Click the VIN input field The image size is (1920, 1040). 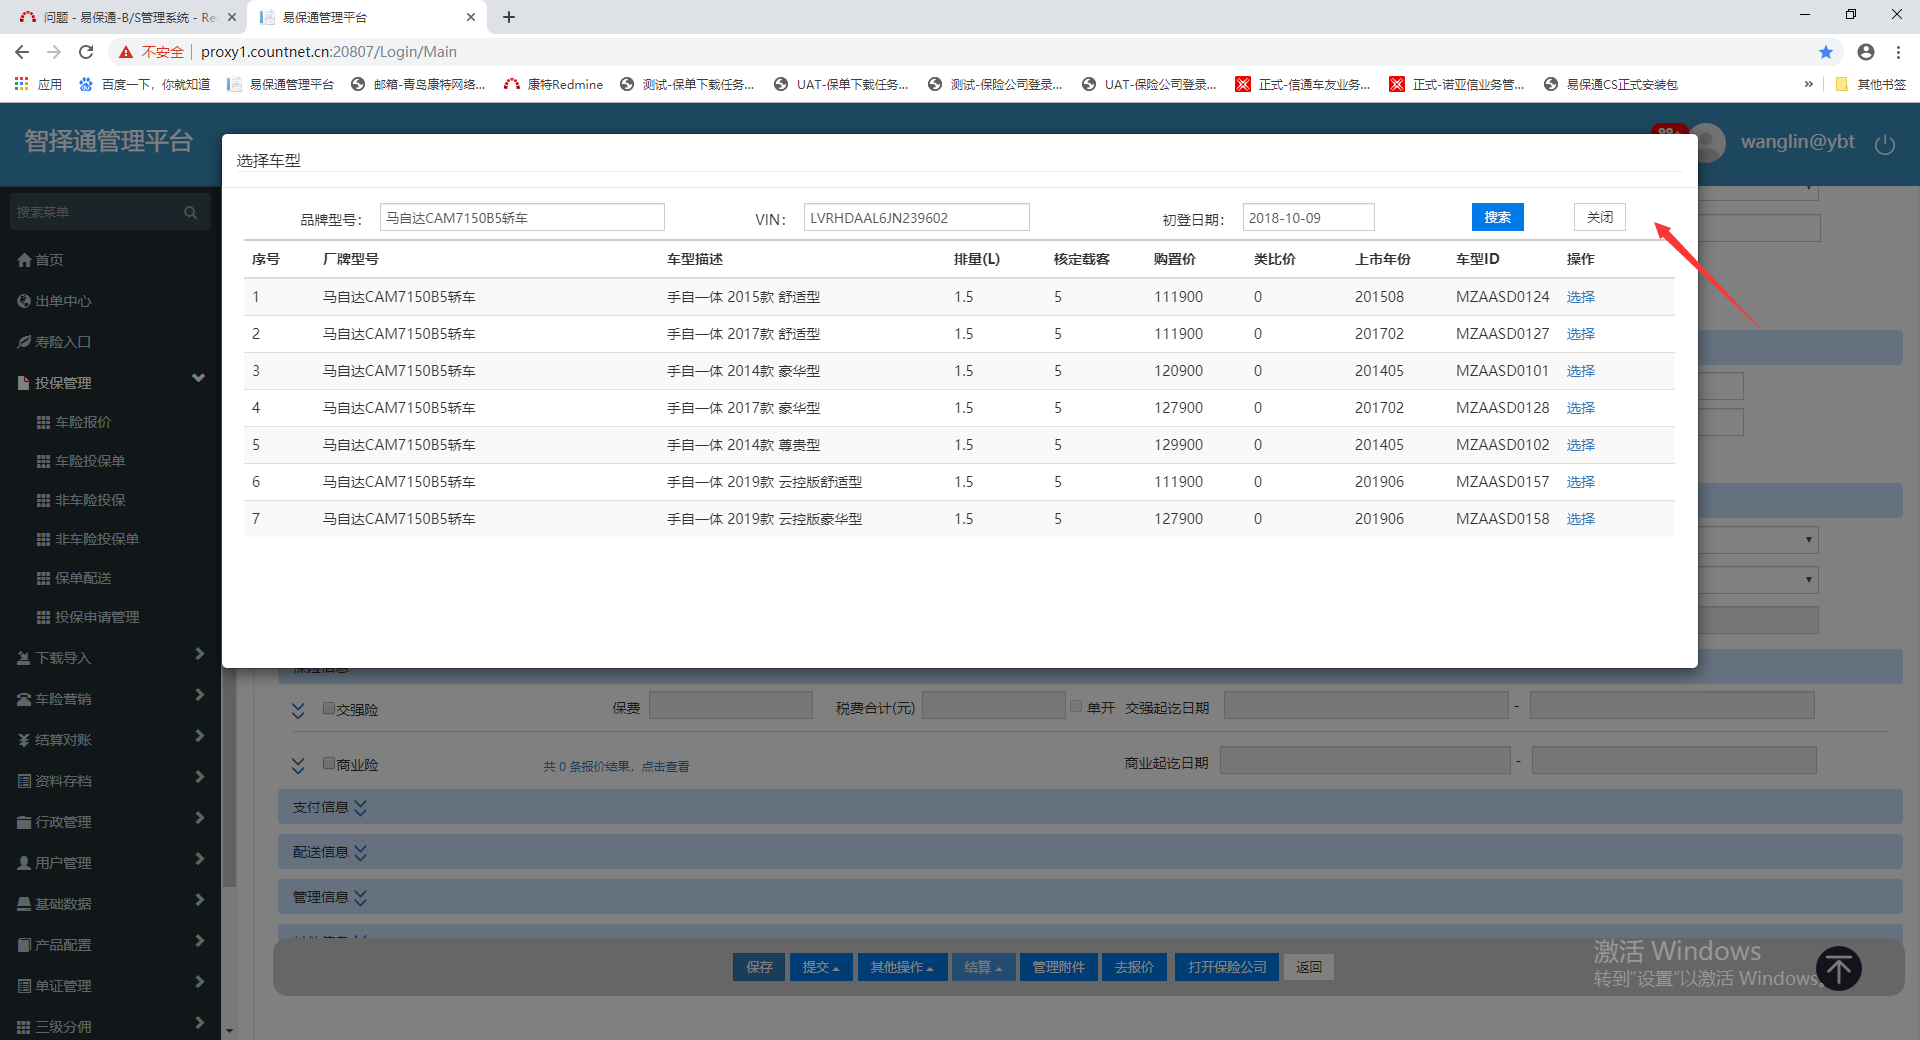[916, 218]
